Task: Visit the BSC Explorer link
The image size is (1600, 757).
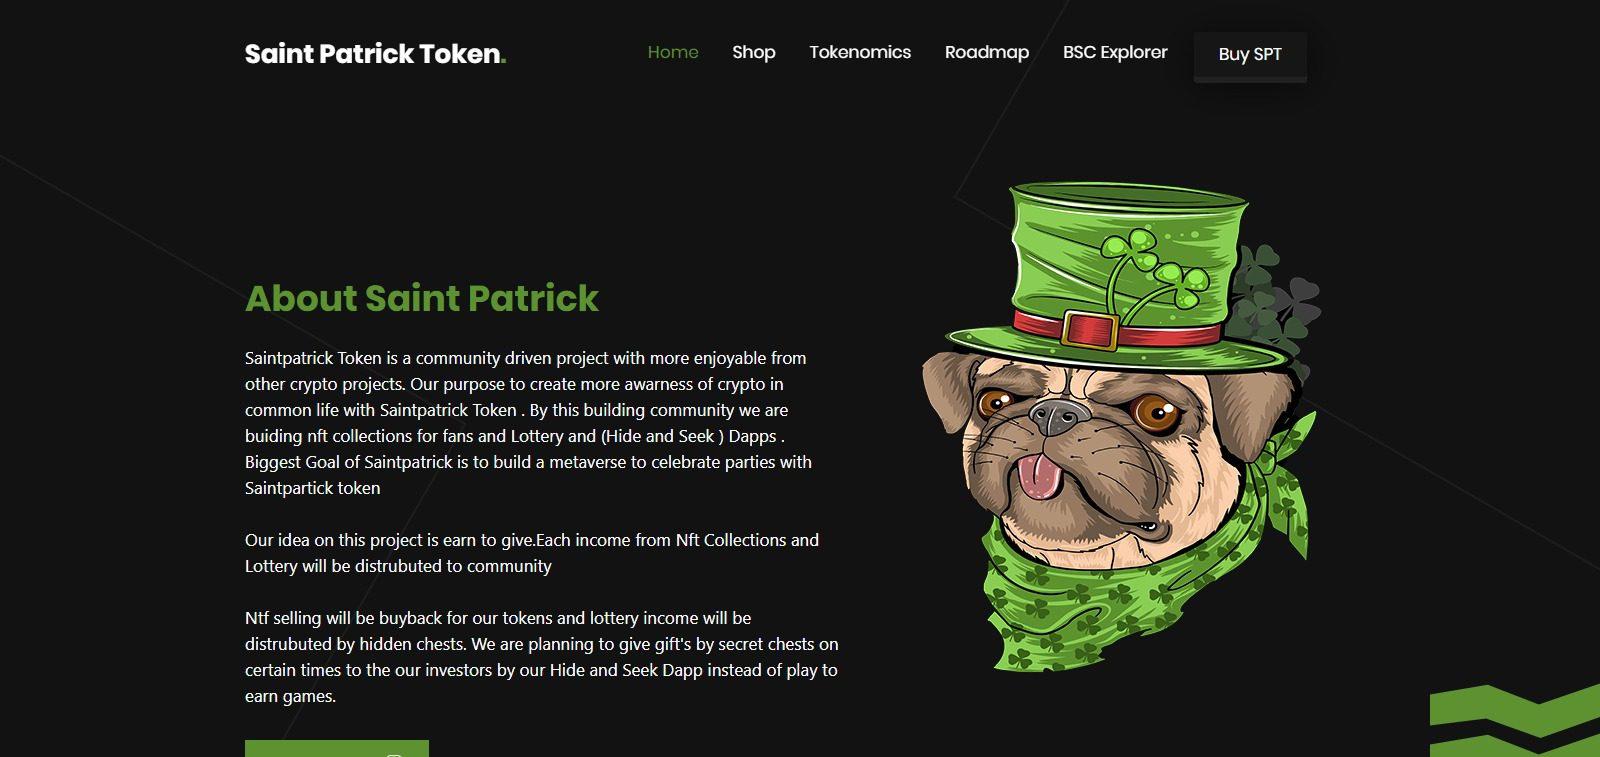Action: 1115,52
